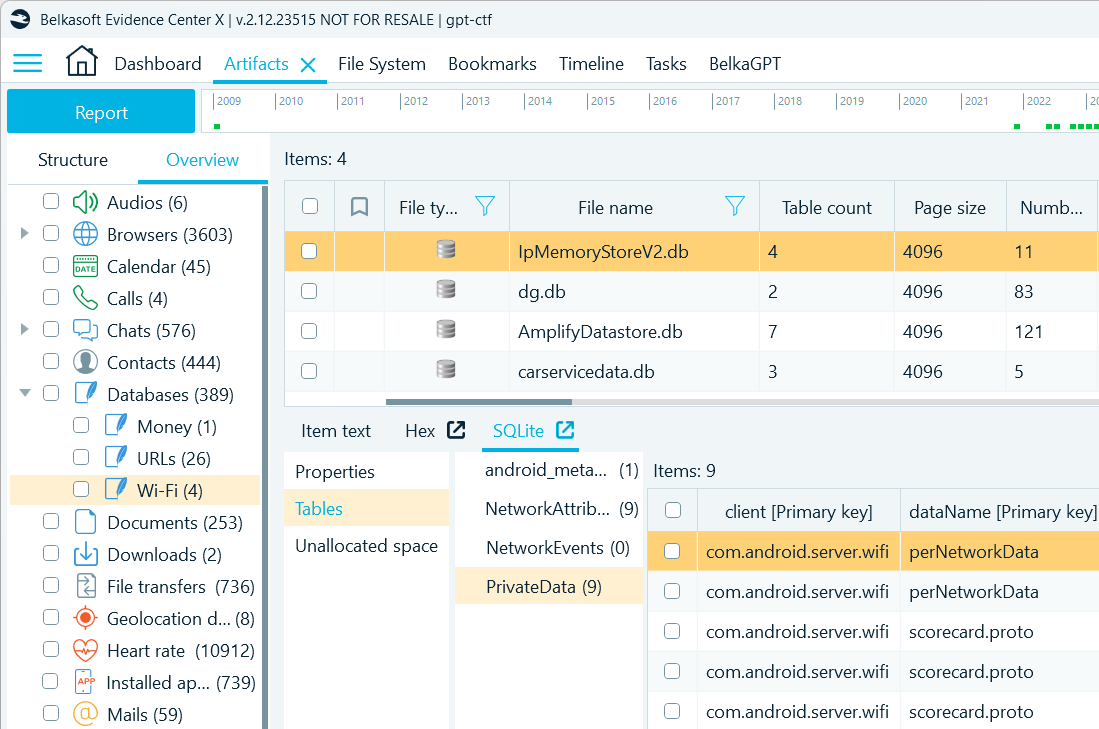The image size is (1099, 729).
Task: Click the Downloads arrow icon
Action: click(86, 554)
